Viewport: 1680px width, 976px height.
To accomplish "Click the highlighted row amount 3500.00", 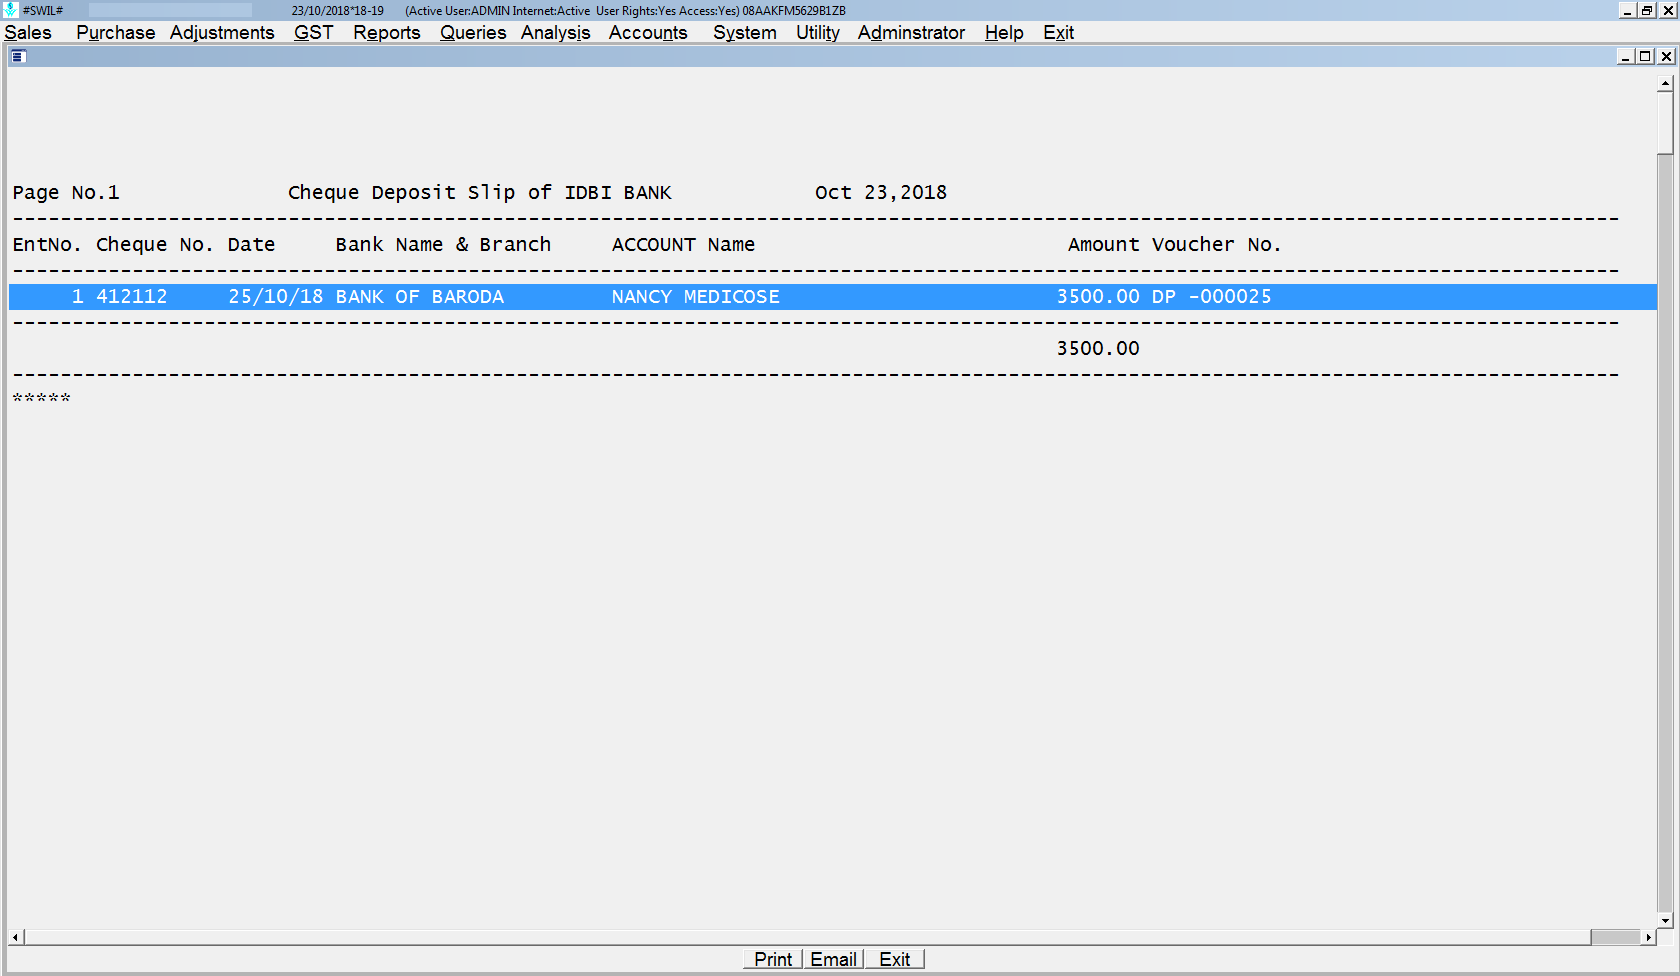I will 1098,297.
